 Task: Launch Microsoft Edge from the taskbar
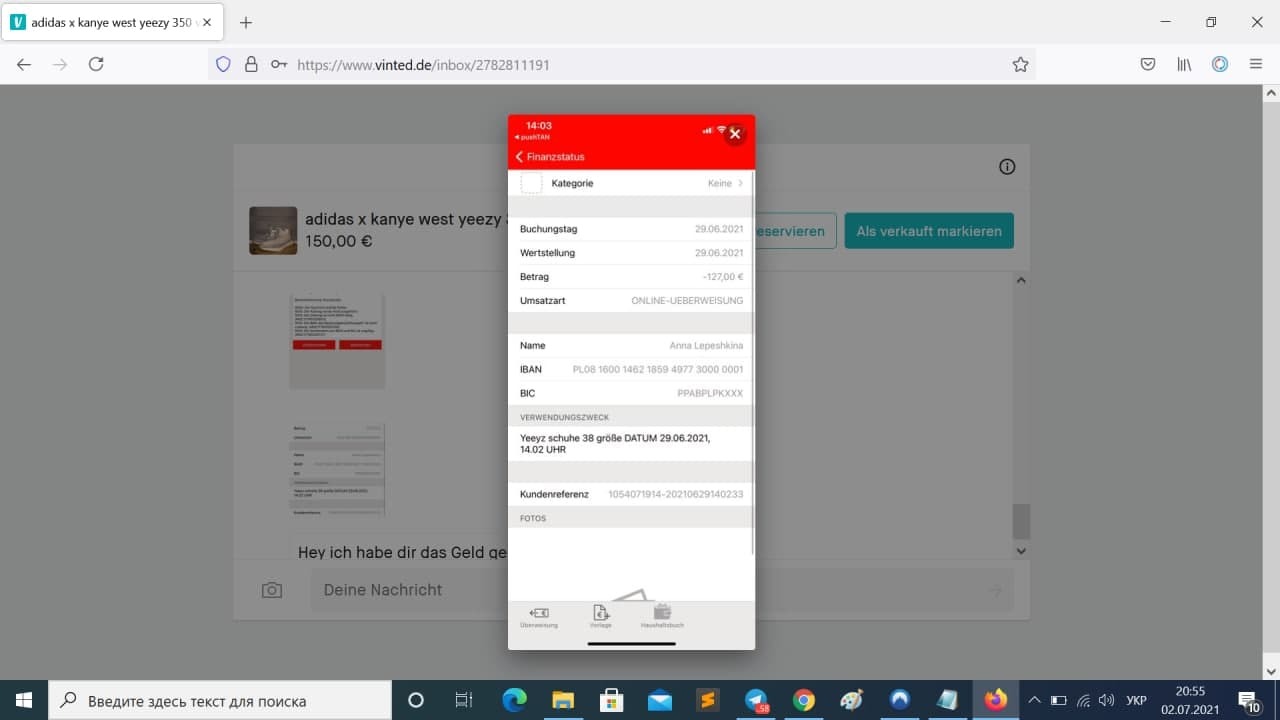point(514,700)
